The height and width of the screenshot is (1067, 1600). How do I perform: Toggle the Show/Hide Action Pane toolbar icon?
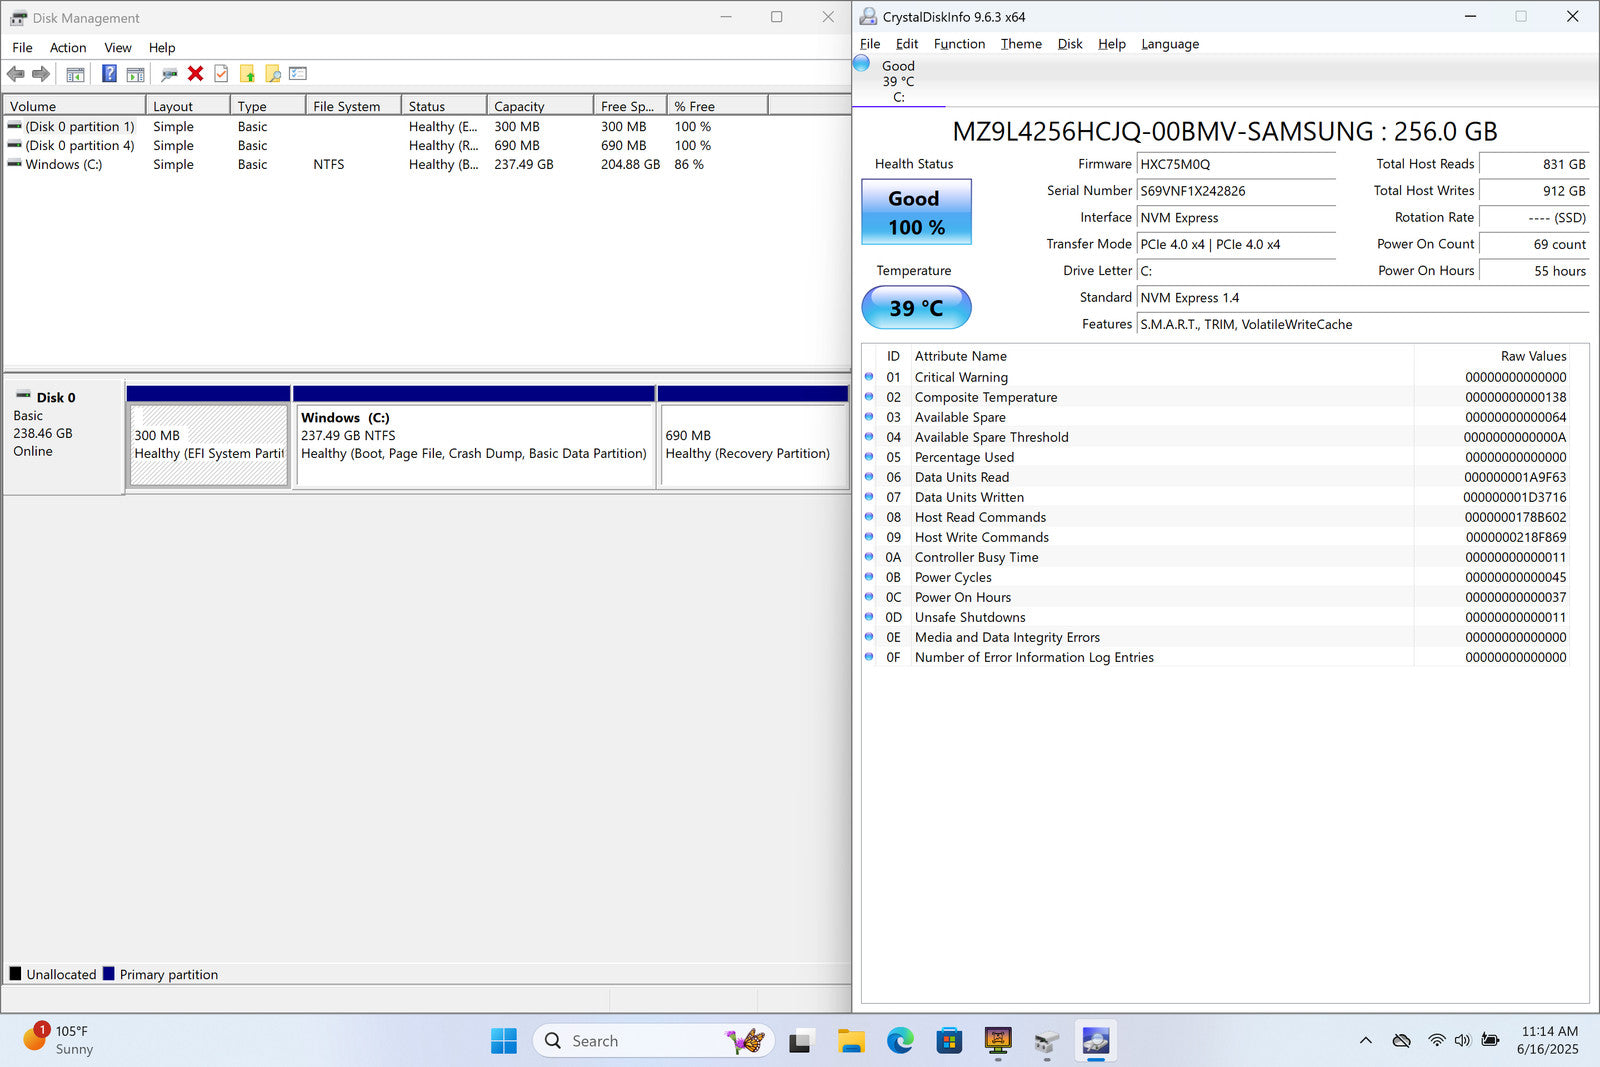[x=136, y=74]
